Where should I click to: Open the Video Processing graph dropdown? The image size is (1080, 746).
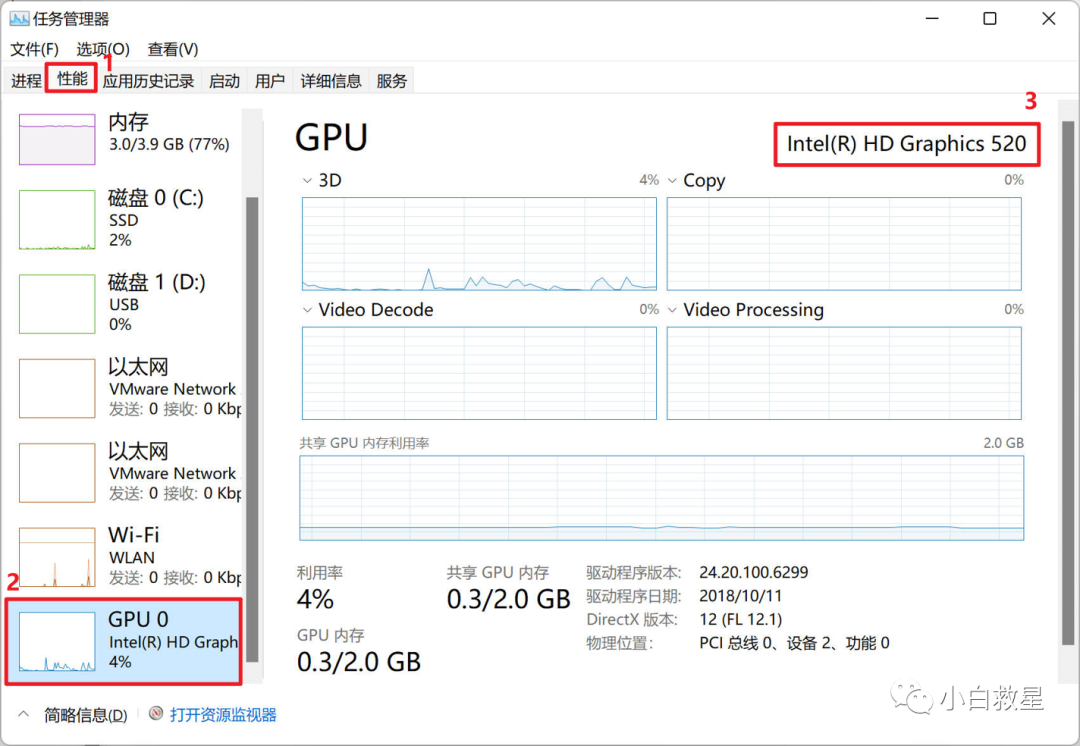672,310
